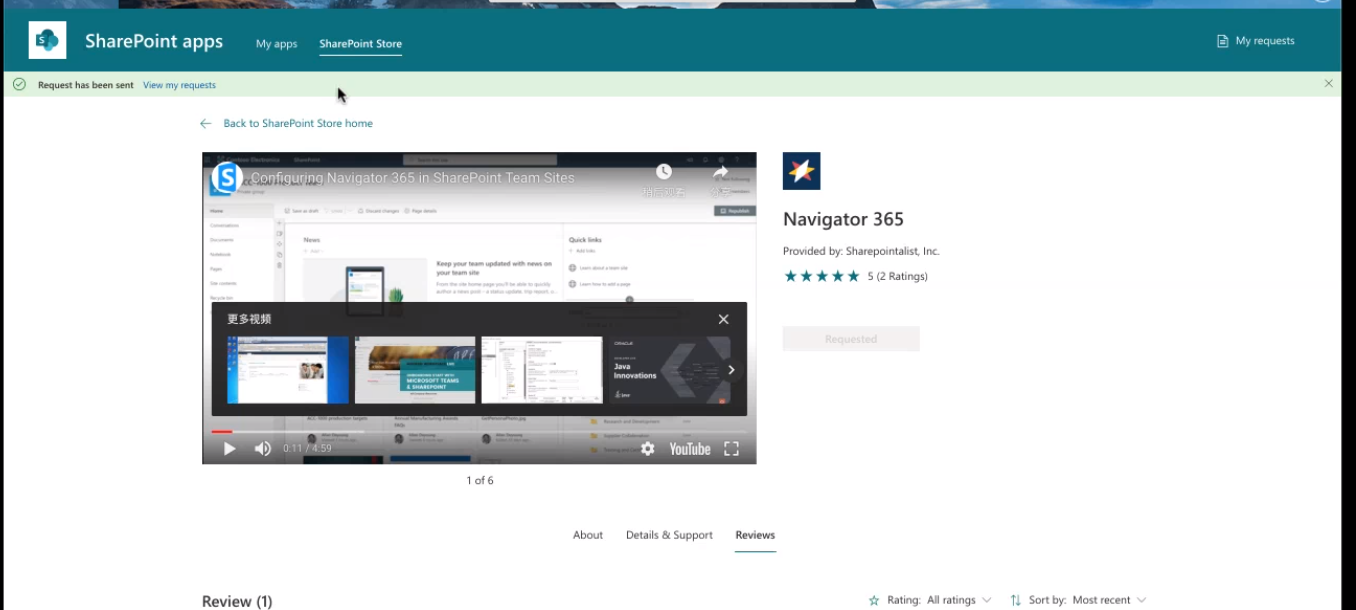Click the View my requests link
The image size is (1356, 610).
point(178,85)
